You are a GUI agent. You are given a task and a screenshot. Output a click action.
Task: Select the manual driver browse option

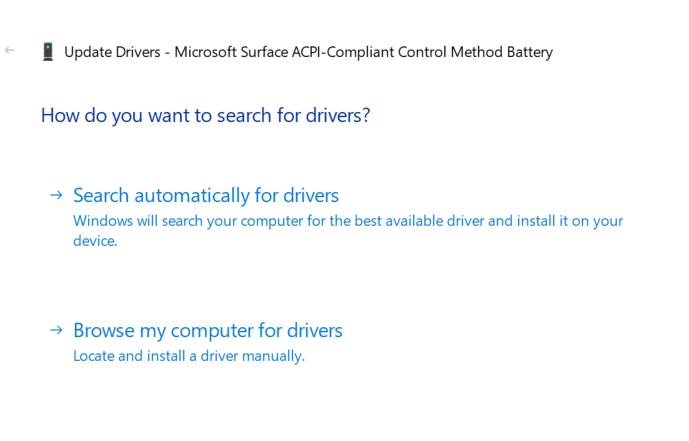196,342
